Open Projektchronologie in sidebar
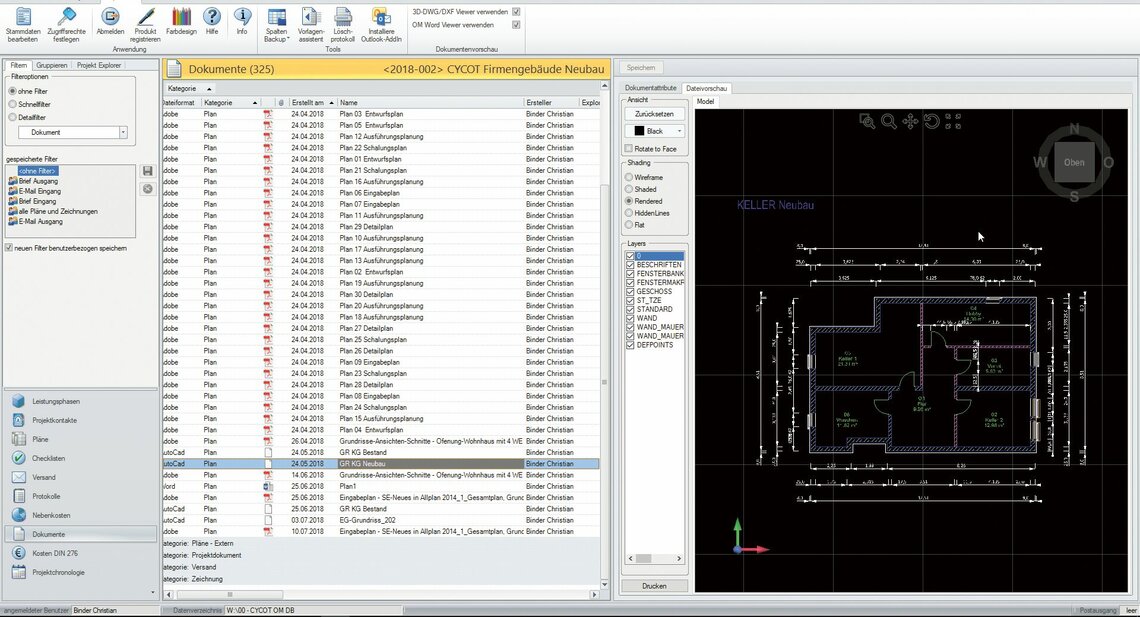This screenshot has height=617, width=1140. click(x=80, y=572)
